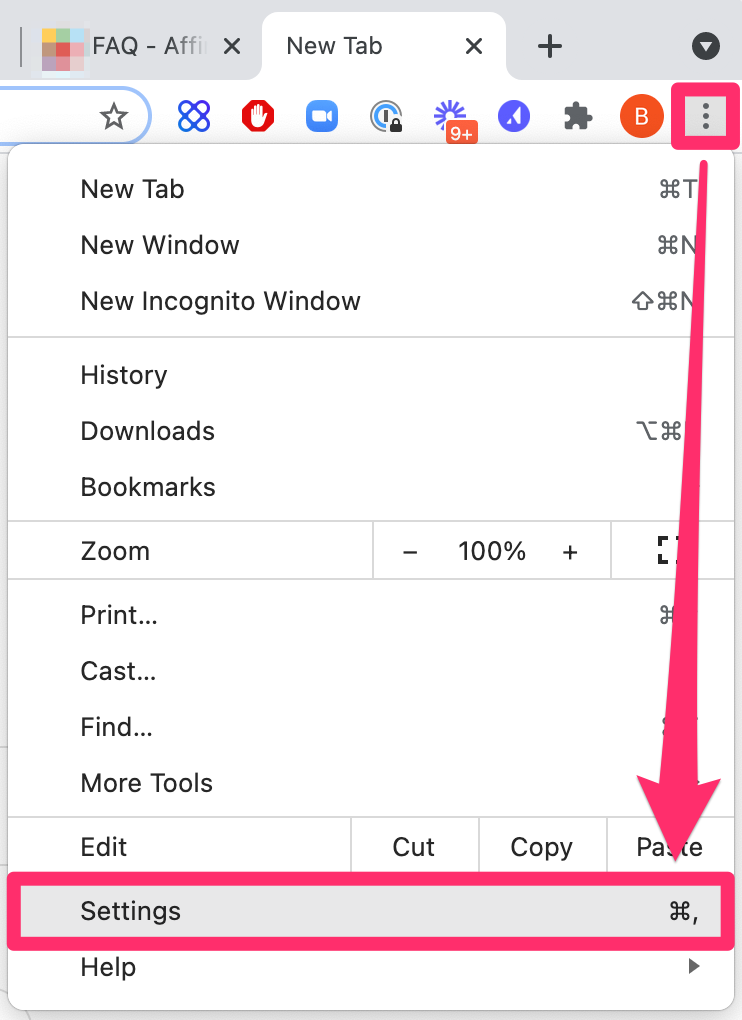Open the tab search dropdown arrow
The width and height of the screenshot is (742, 1020).
tap(706, 46)
